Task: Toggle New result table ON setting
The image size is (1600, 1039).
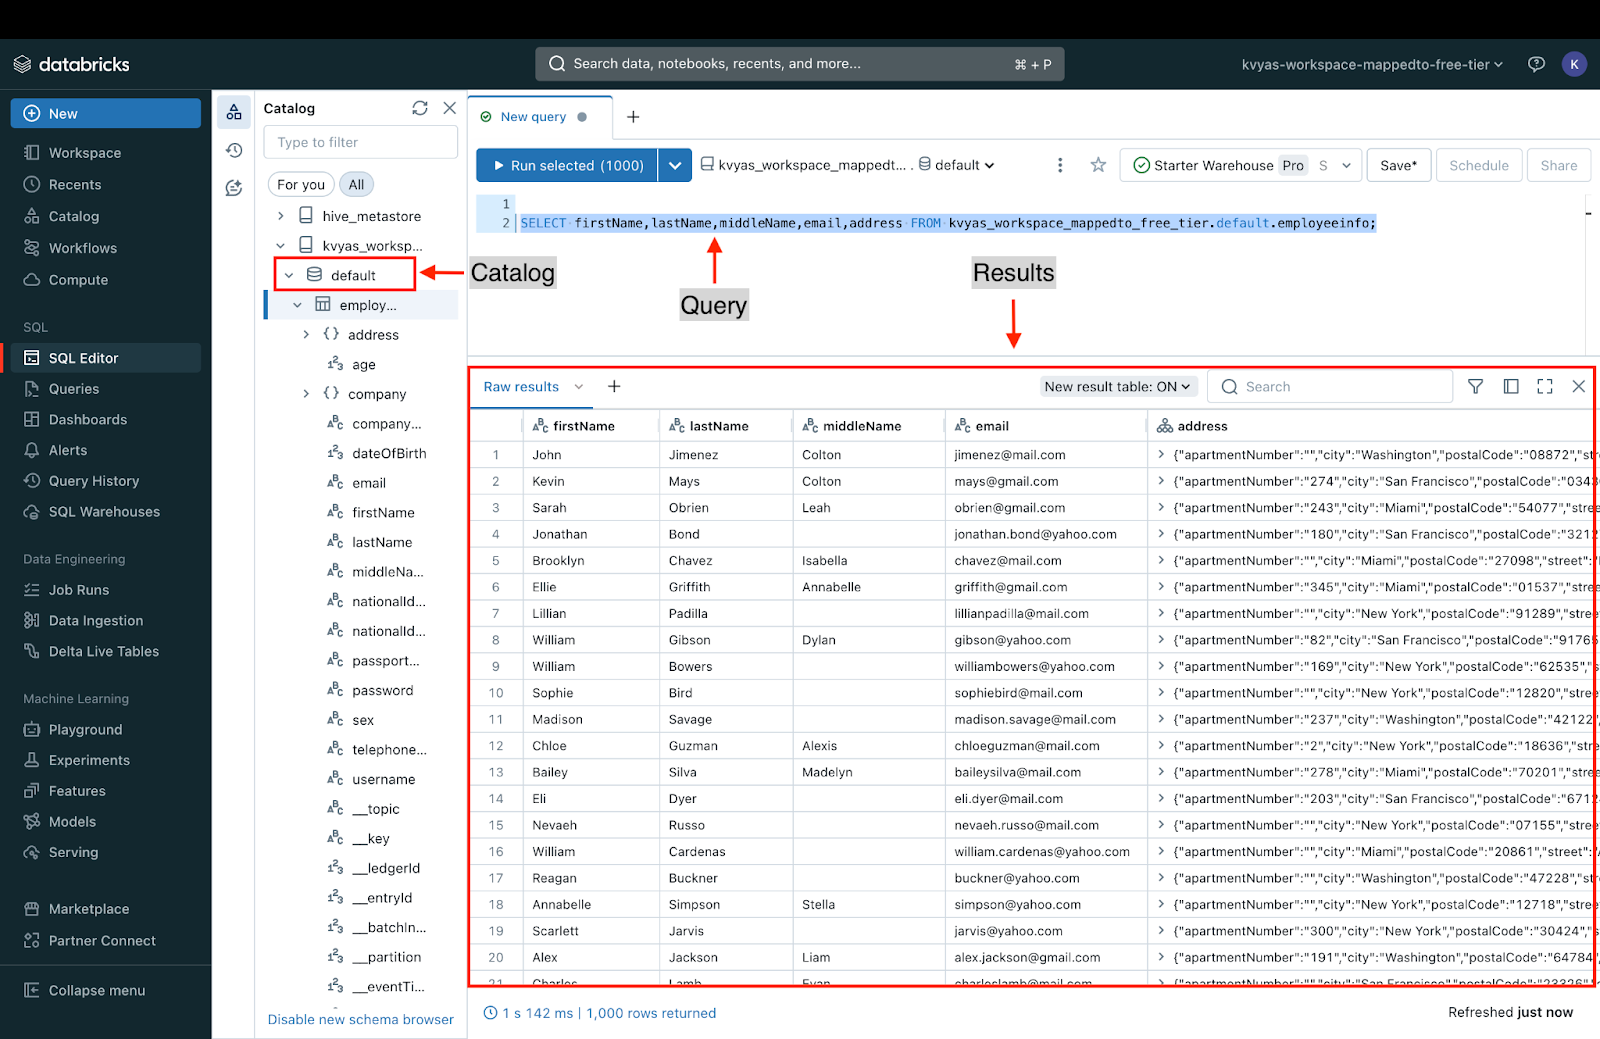Action: [1117, 387]
